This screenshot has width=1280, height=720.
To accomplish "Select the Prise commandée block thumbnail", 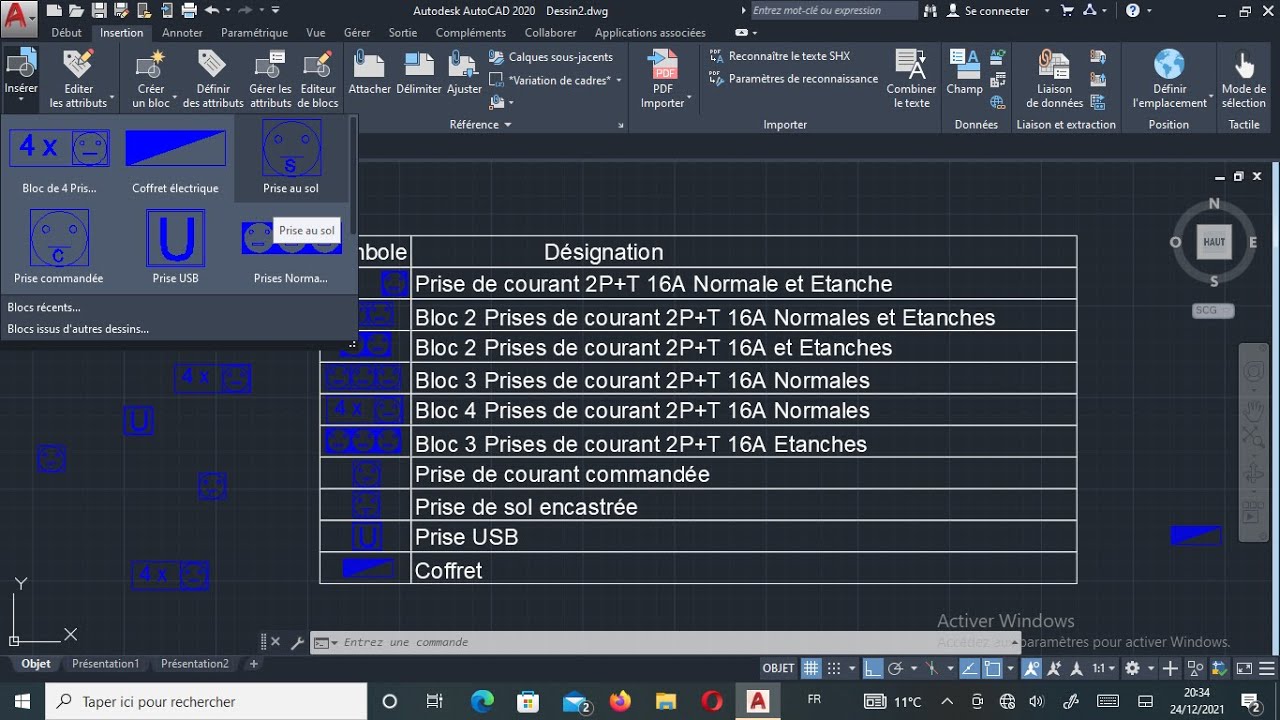I will tap(59, 246).
